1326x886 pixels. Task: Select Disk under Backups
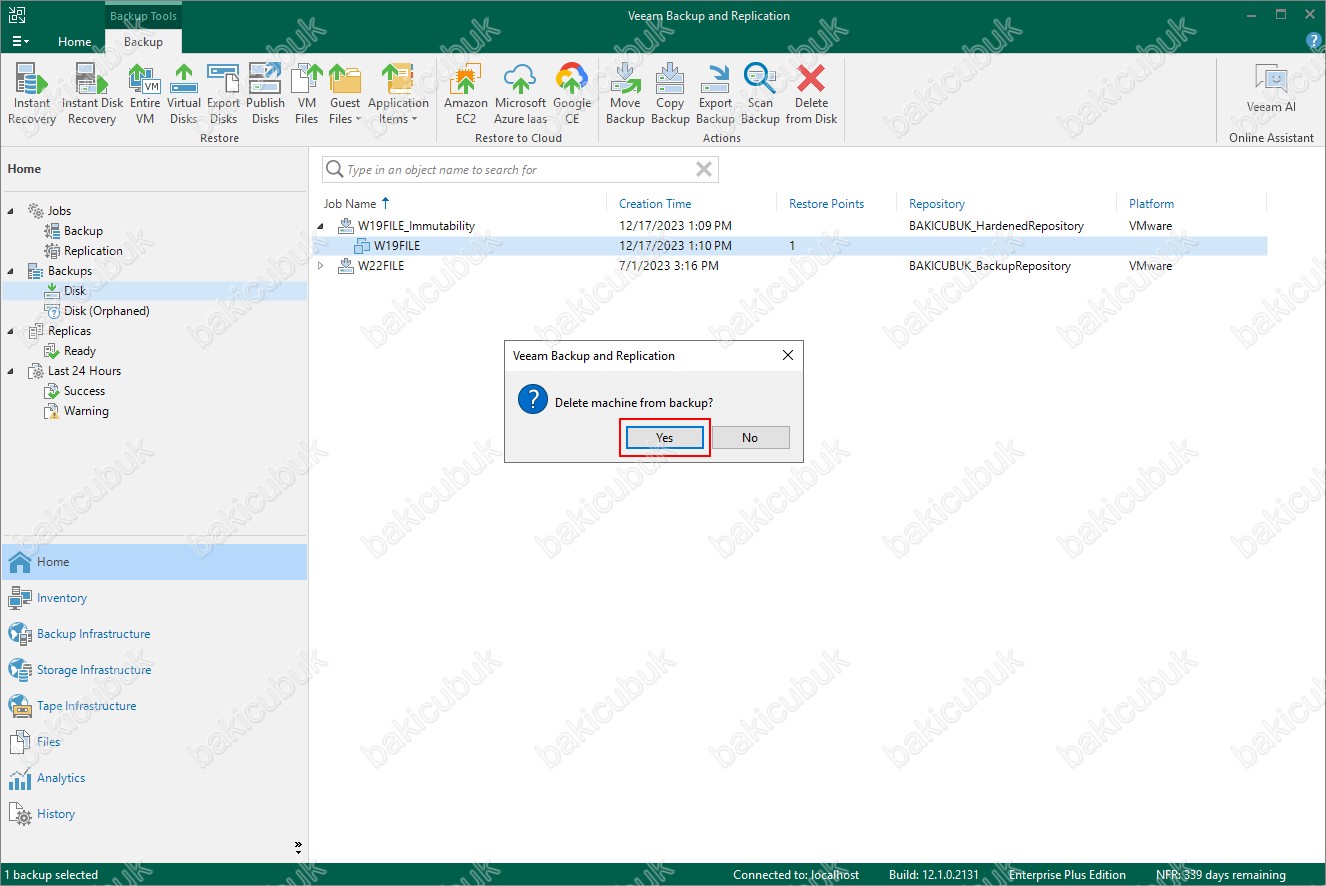(75, 291)
